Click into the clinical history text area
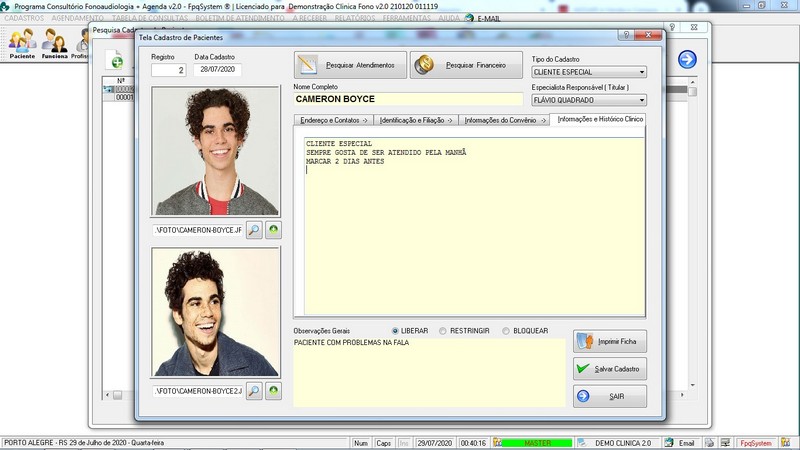The width and height of the screenshot is (800, 450). click(474, 226)
